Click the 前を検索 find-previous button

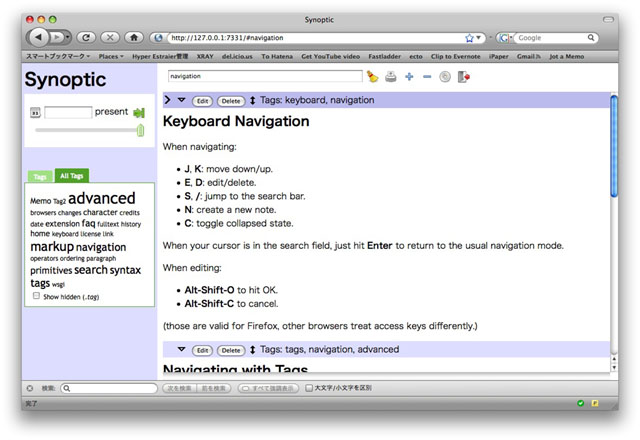214,388
